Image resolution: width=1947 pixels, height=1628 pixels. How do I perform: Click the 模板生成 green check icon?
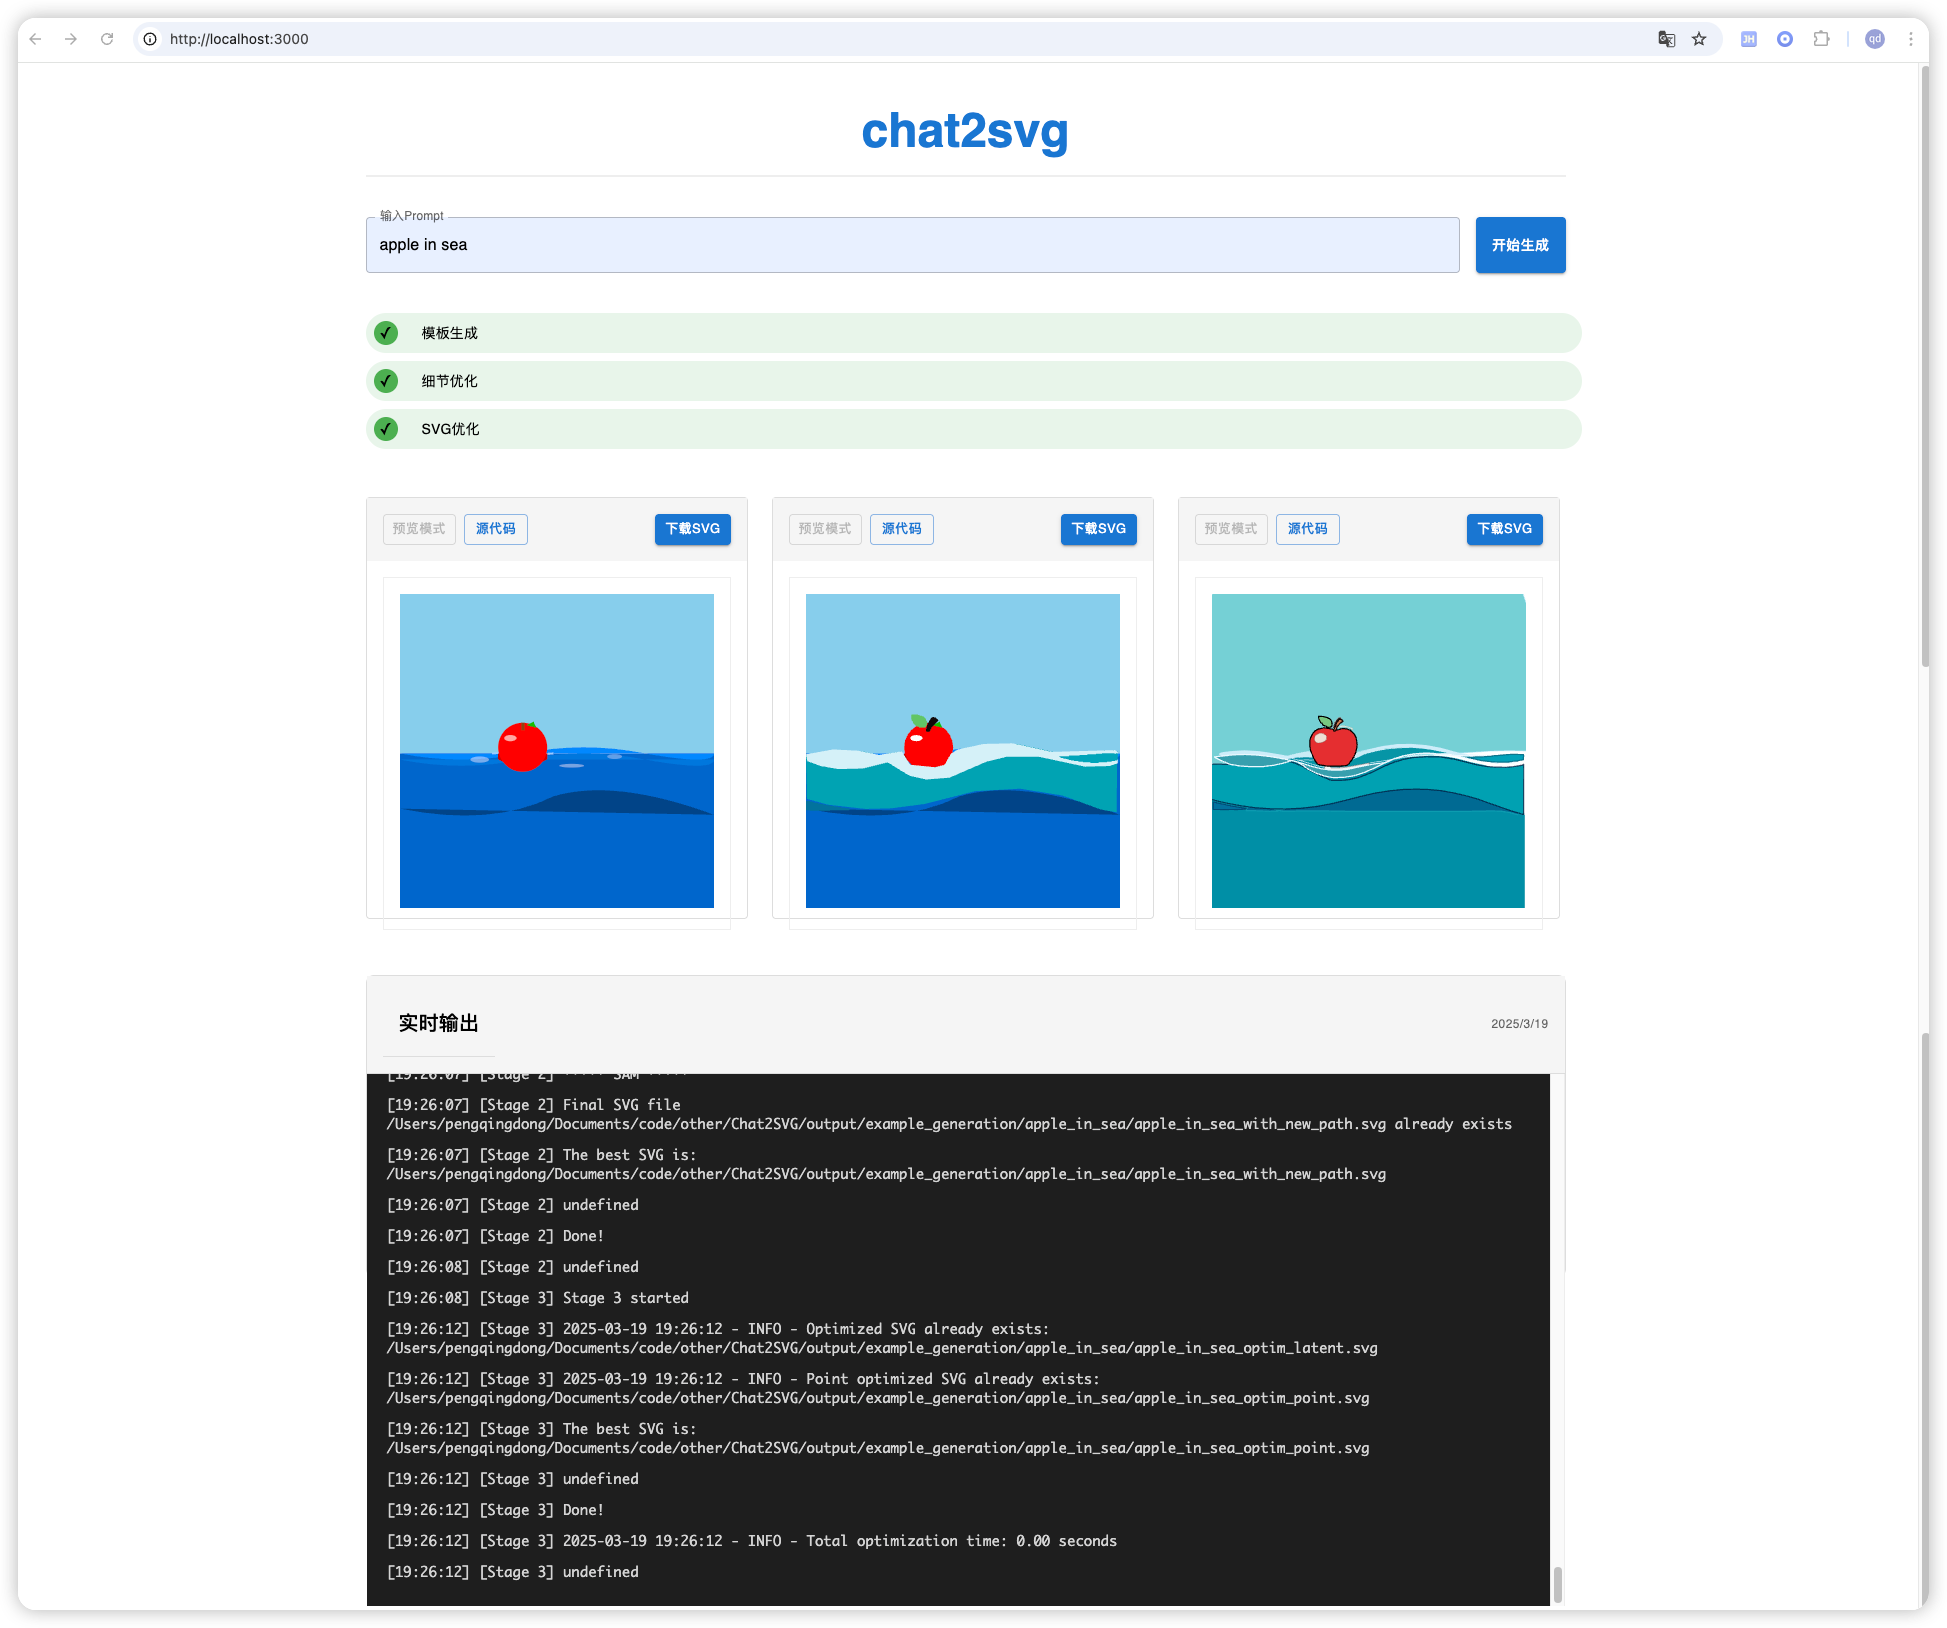[x=386, y=333]
